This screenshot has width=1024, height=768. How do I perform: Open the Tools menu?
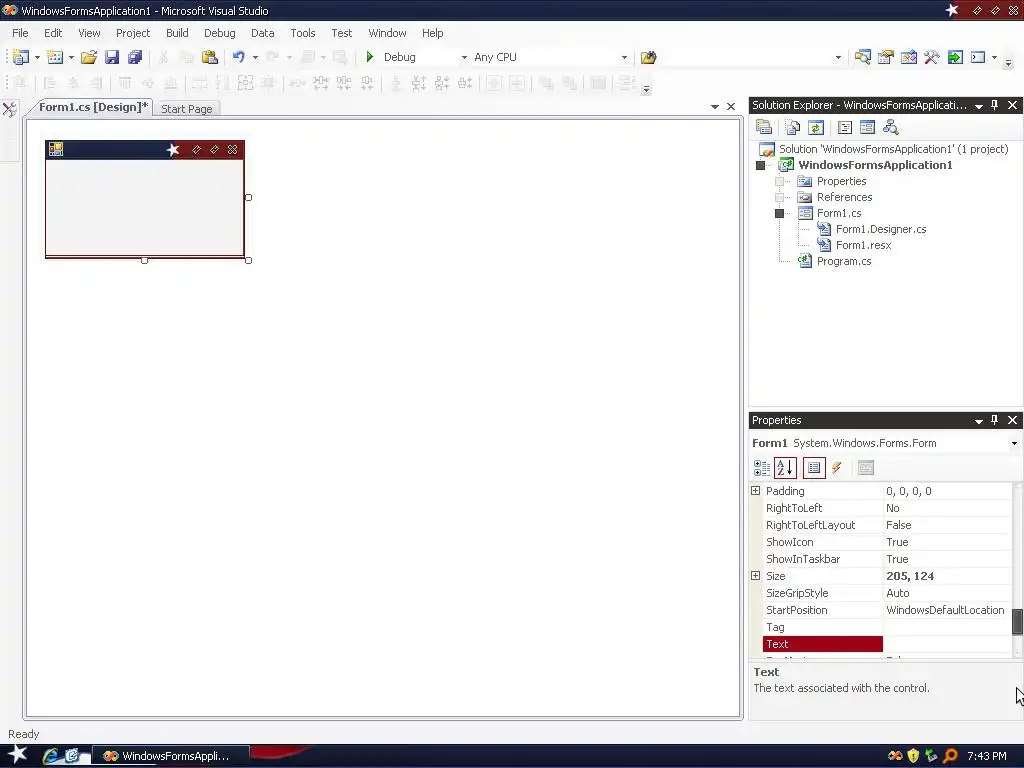click(302, 33)
